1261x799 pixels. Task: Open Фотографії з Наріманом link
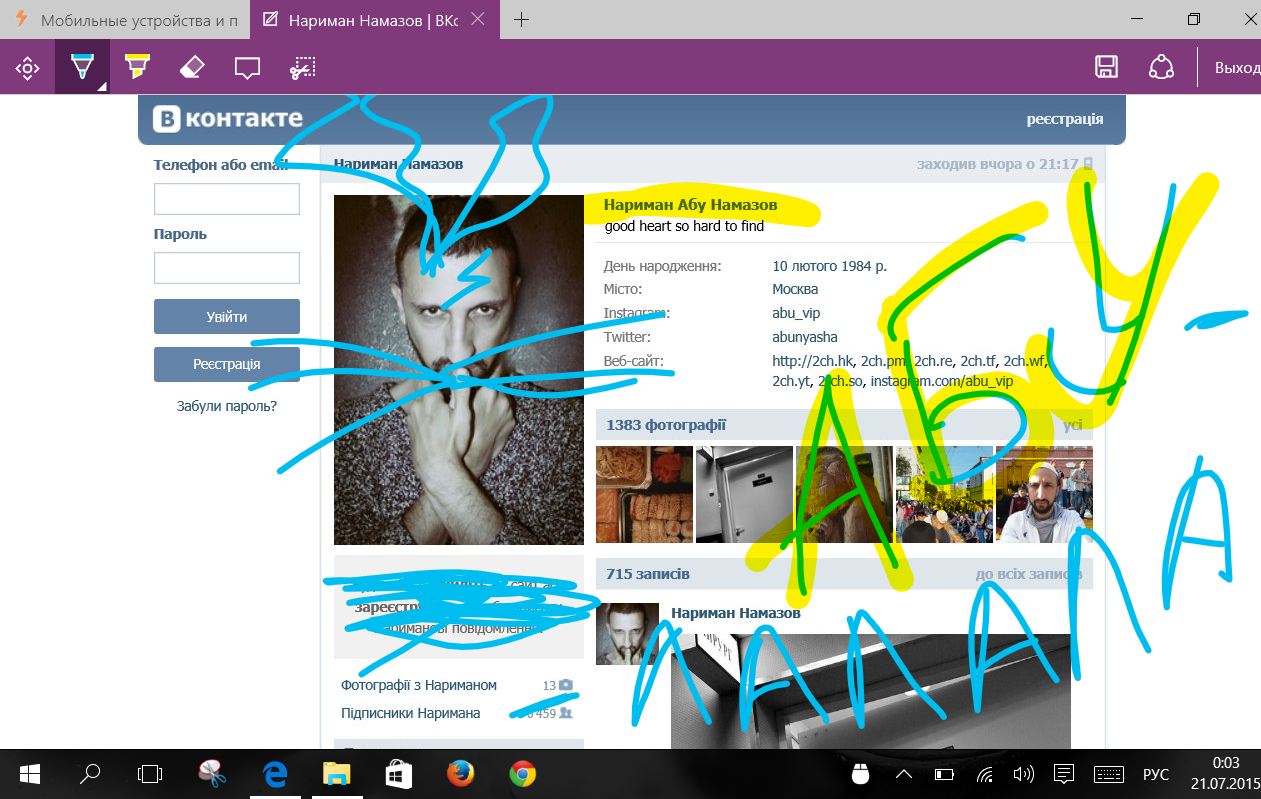pyautogui.click(x=419, y=685)
